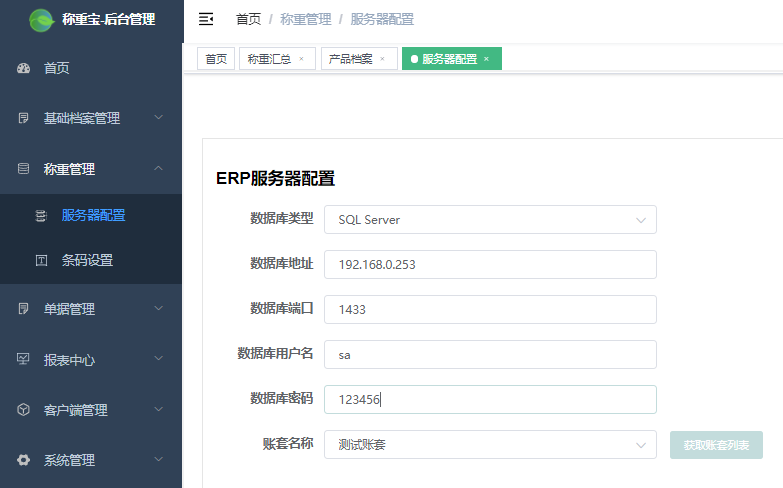Close the 称重汇总 tab
The height and width of the screenshot is (488, 783).
pos(301,59)
